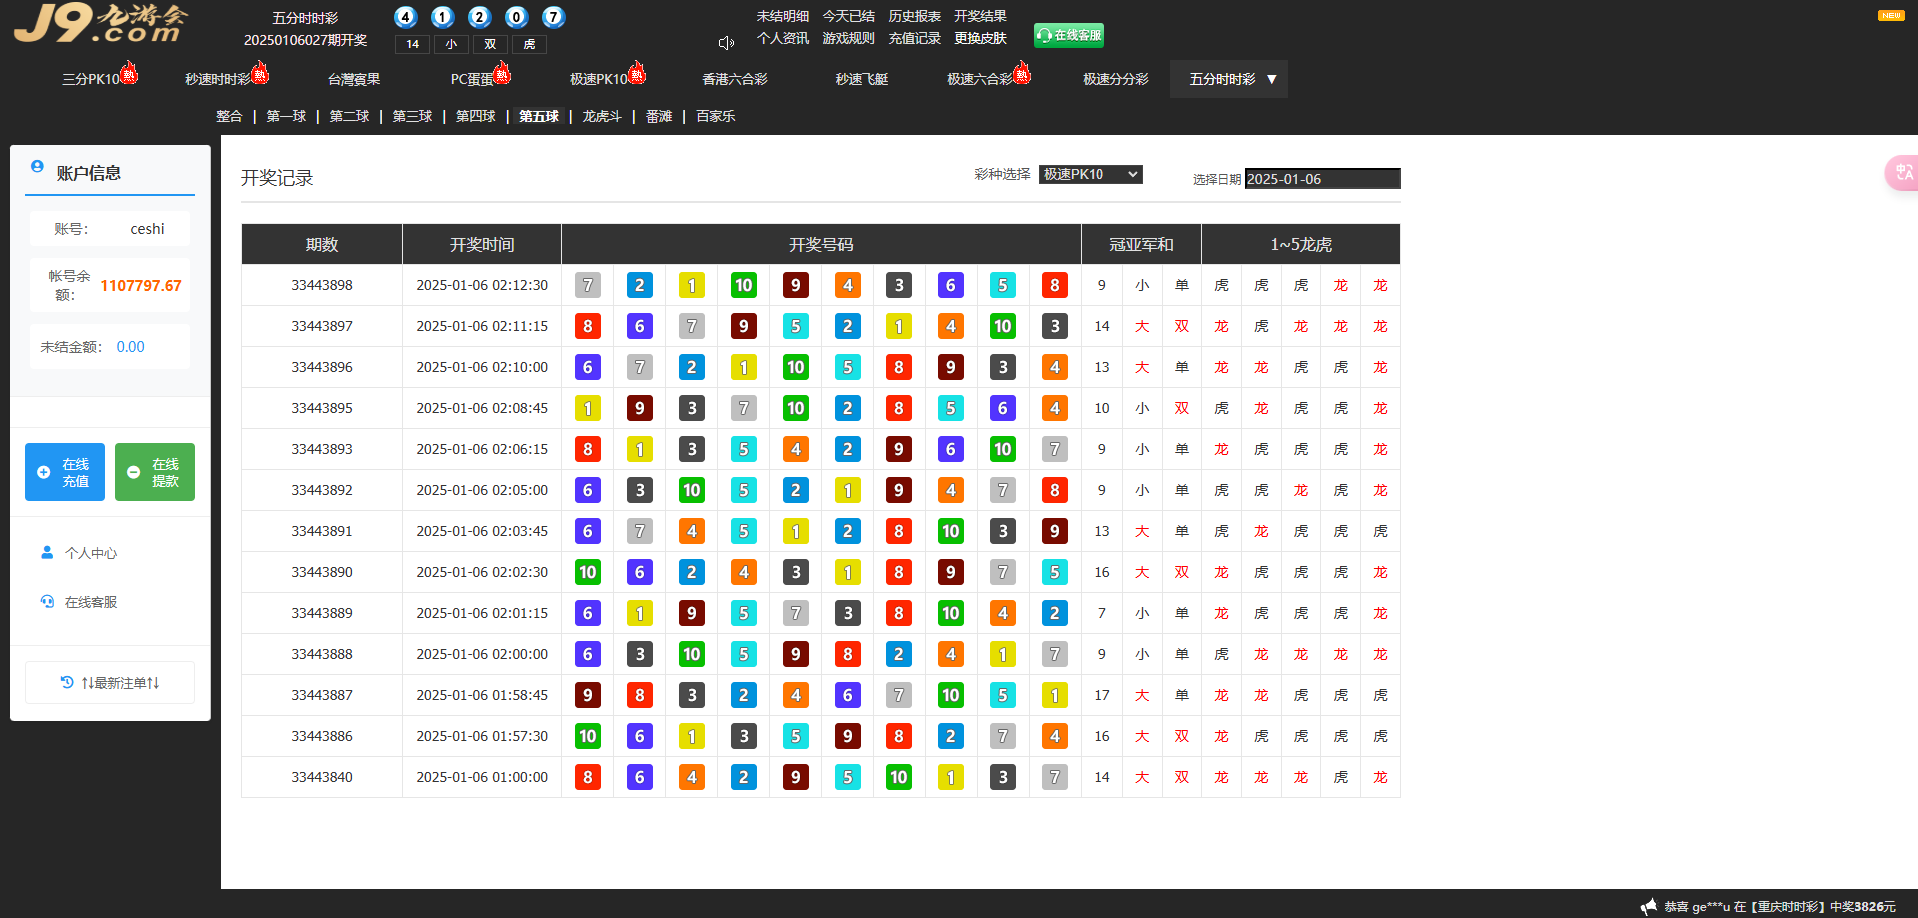Image resolution: width=1918 pixels, height=918 pixels.
Task: Open the 游戏规则 rules link
Action: pyautogui.click(x=848, y=38)
